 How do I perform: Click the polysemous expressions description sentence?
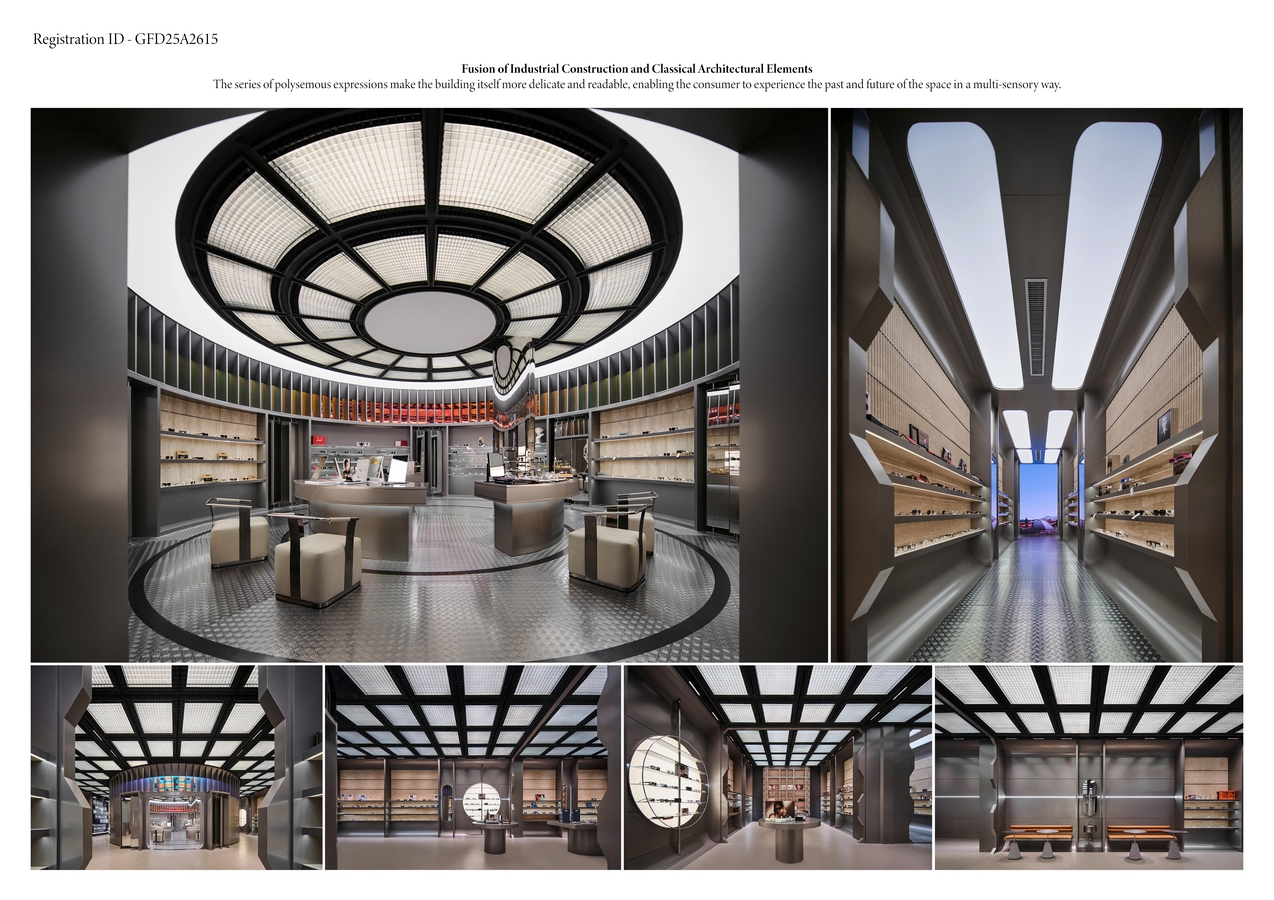[x=636, y=85]
